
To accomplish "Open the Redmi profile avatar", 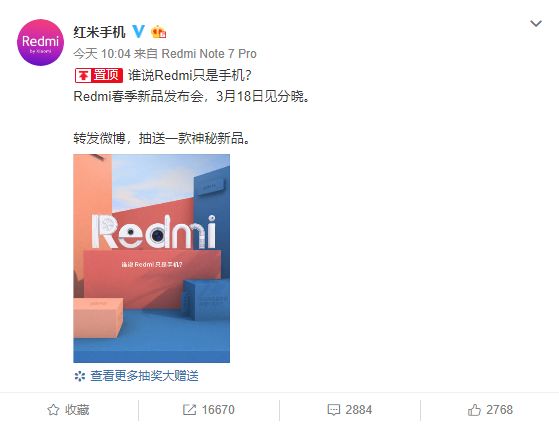I will (40, 42).
